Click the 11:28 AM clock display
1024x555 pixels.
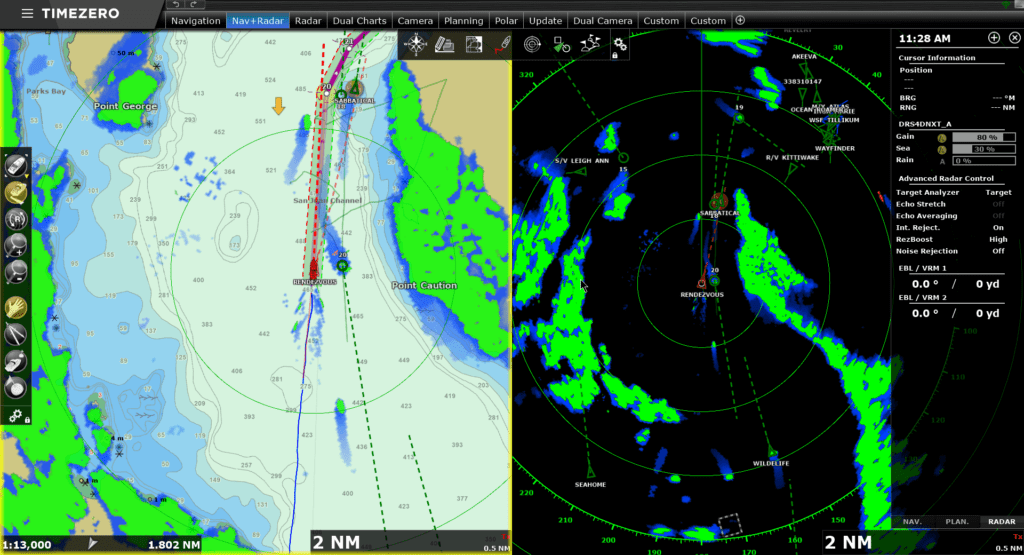coord(924,39)
